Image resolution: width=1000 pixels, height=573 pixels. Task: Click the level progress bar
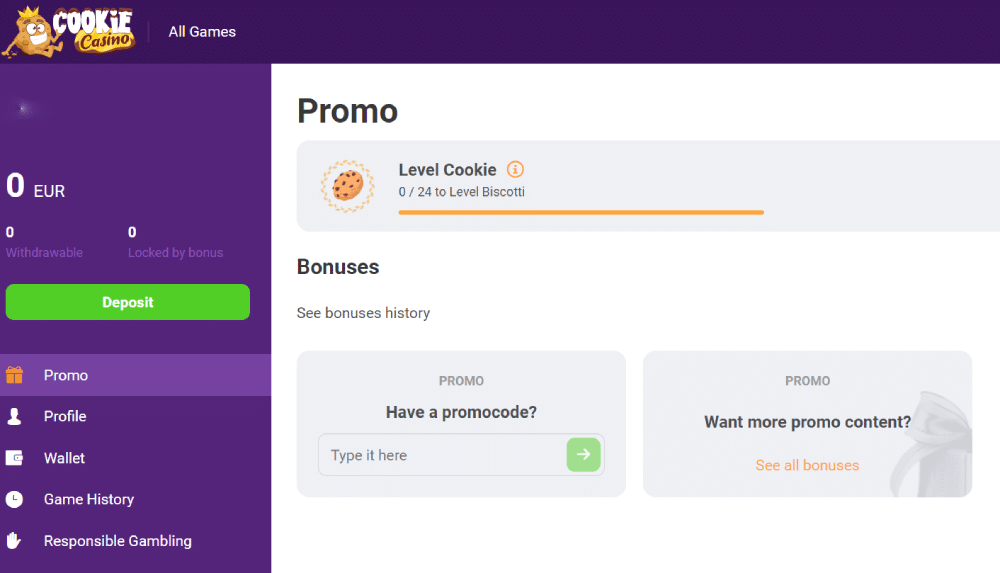(581, 212)
